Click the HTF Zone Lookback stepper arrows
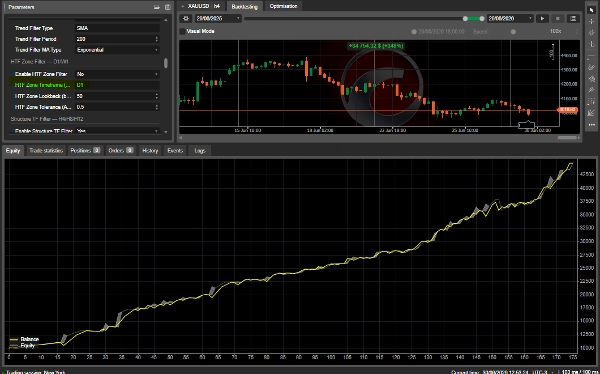 click(157, 96)
